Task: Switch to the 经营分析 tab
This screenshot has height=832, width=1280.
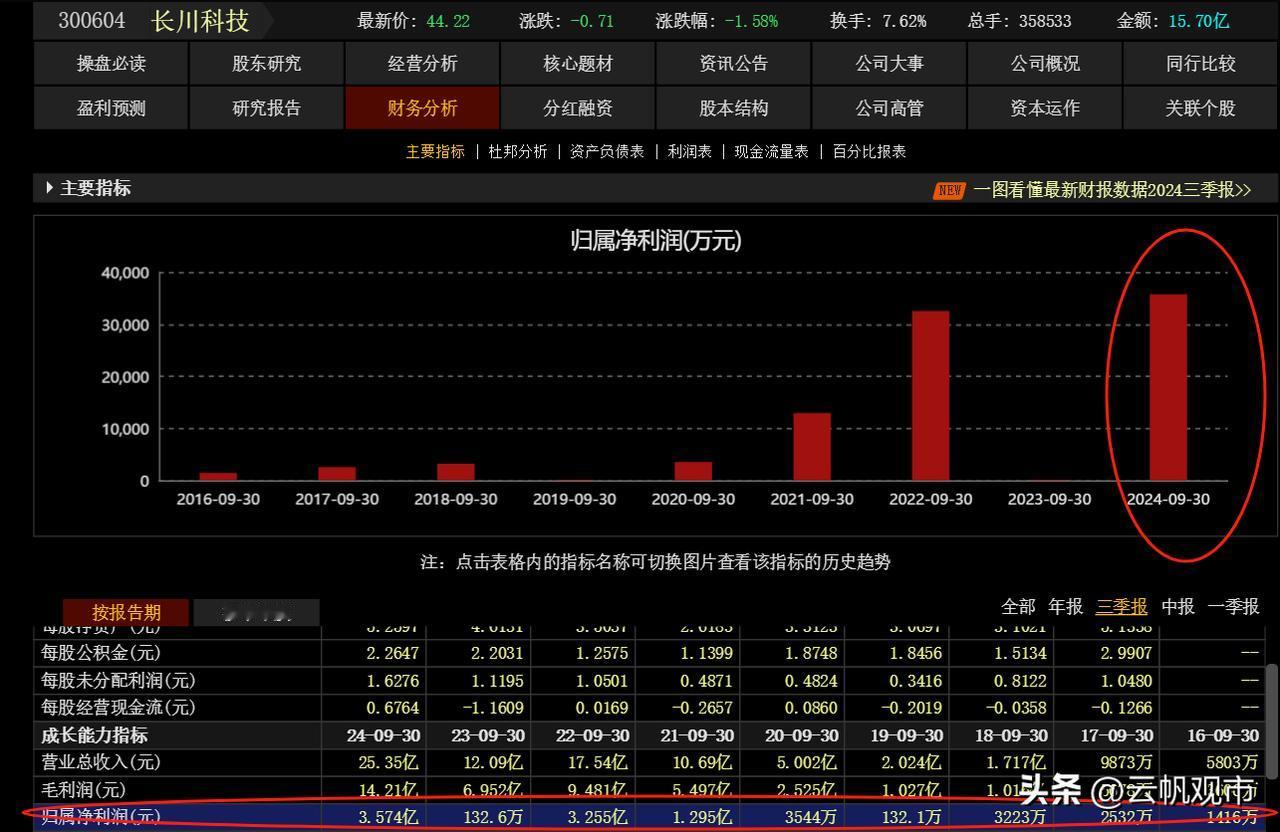Action: tap(422, 63)
